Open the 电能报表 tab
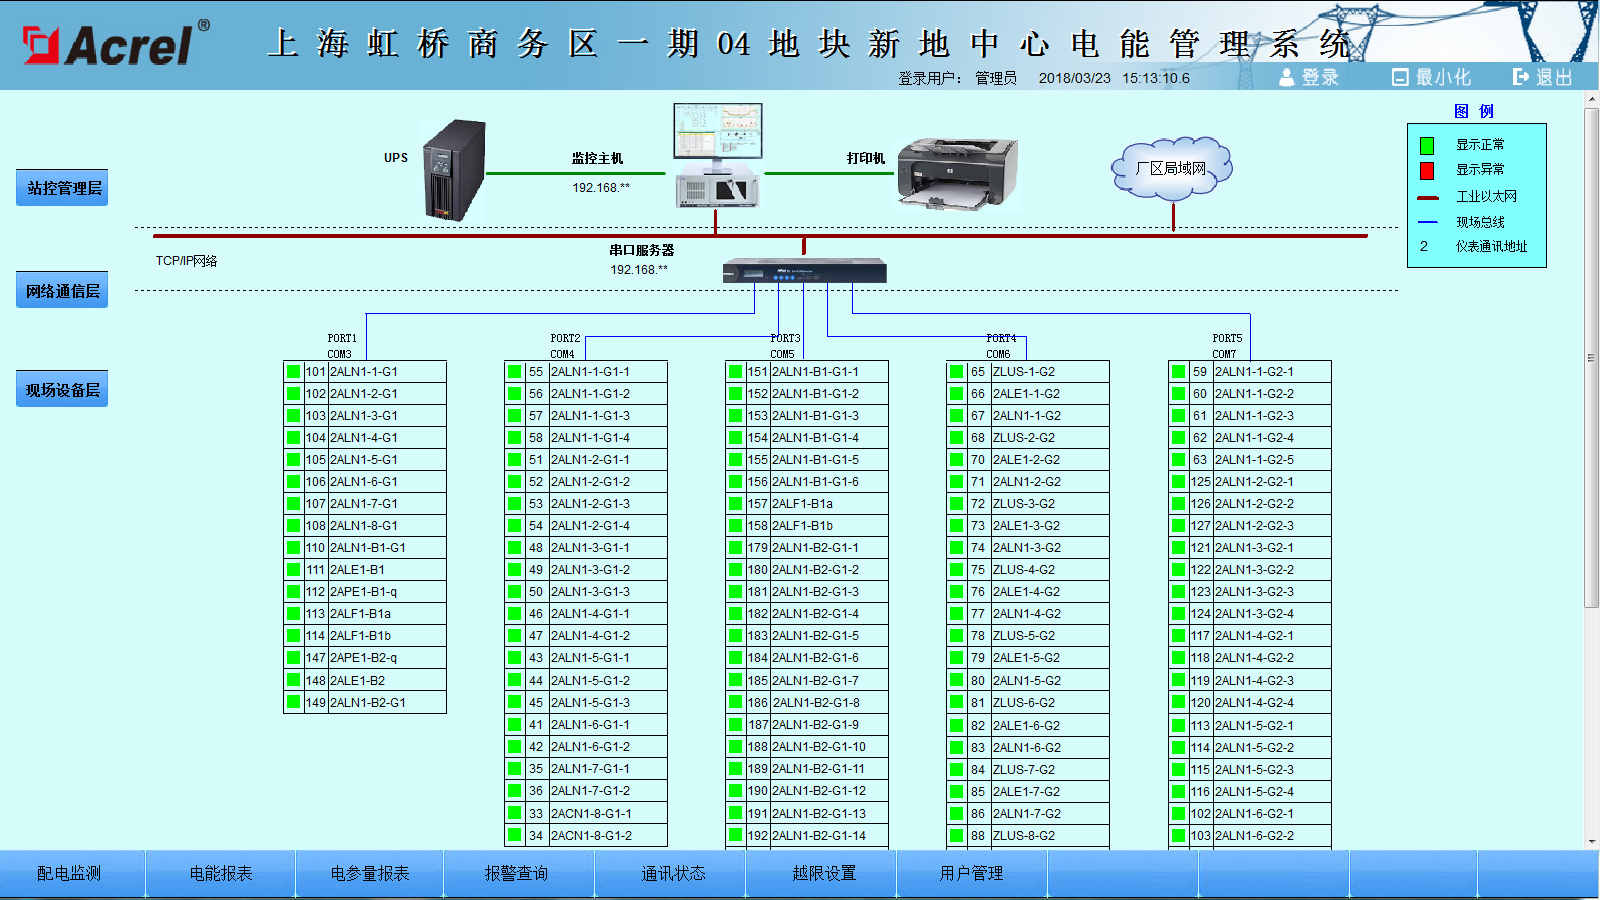Viewport: 1600px width, 900px height. coord(221,873)
